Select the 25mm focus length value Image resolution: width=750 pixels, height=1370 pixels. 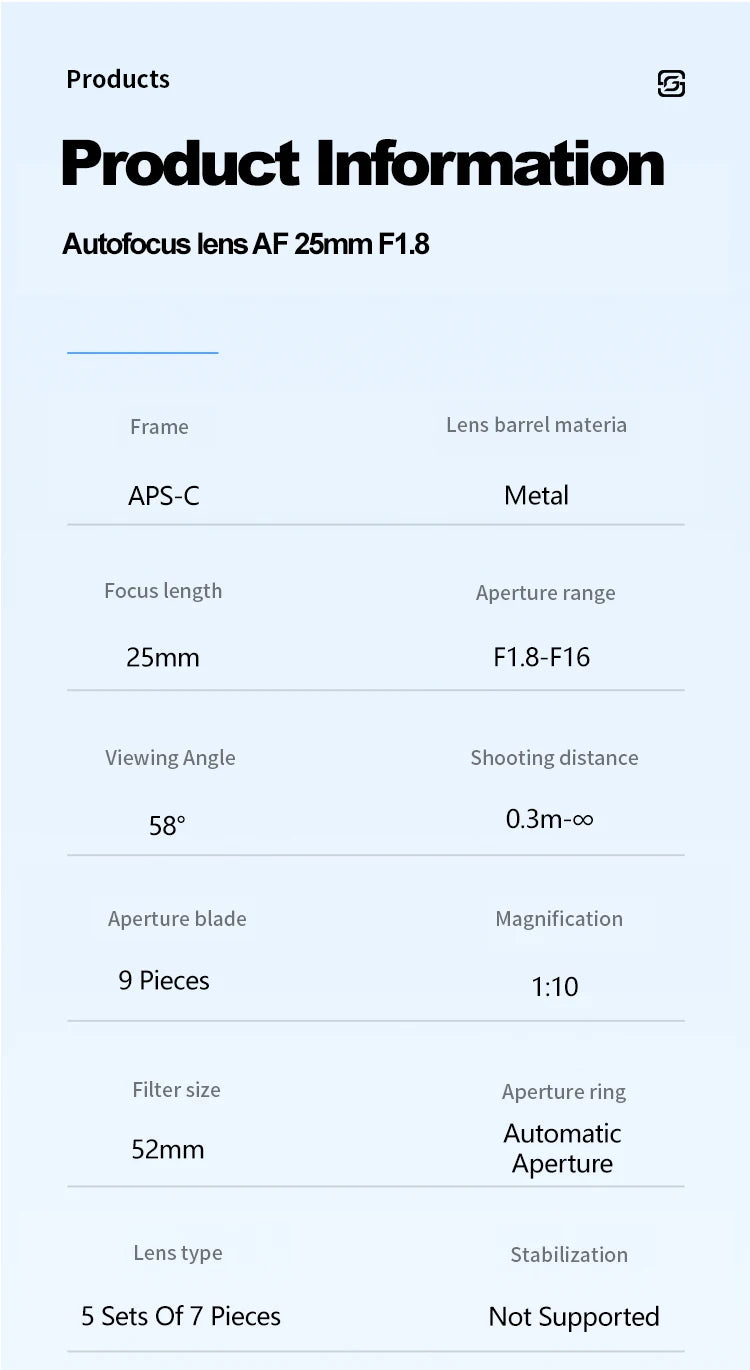163,657
